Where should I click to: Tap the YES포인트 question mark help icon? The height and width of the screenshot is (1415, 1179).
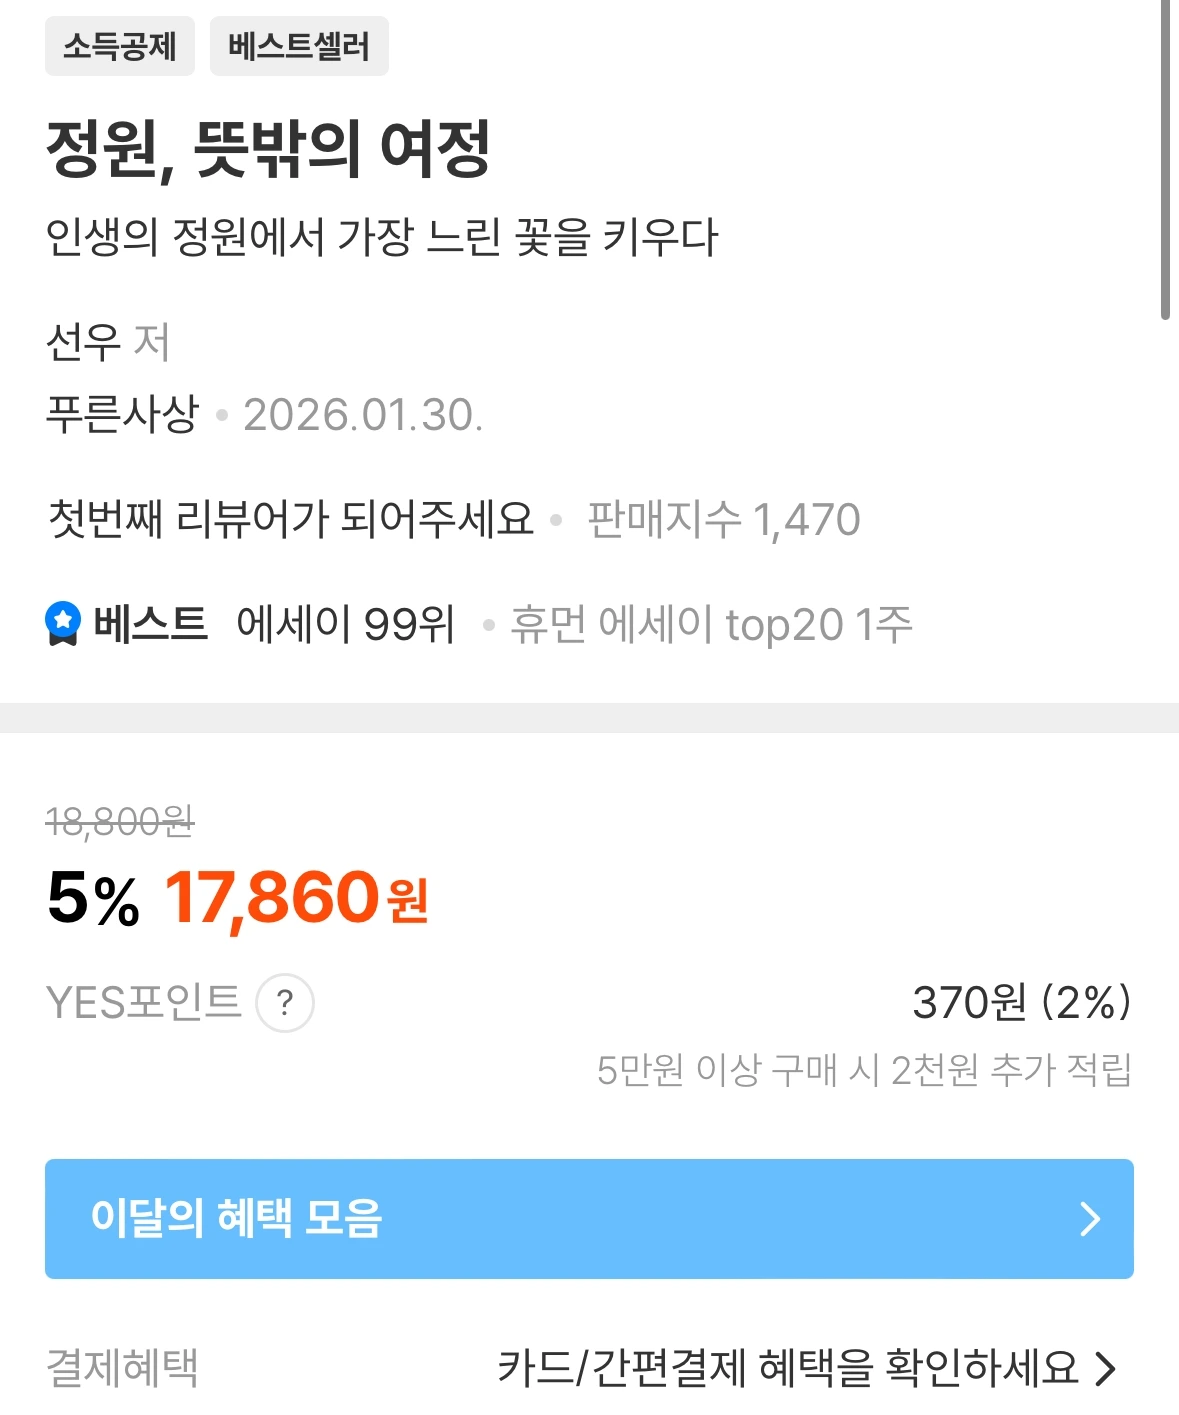[x=285, y=1002]
